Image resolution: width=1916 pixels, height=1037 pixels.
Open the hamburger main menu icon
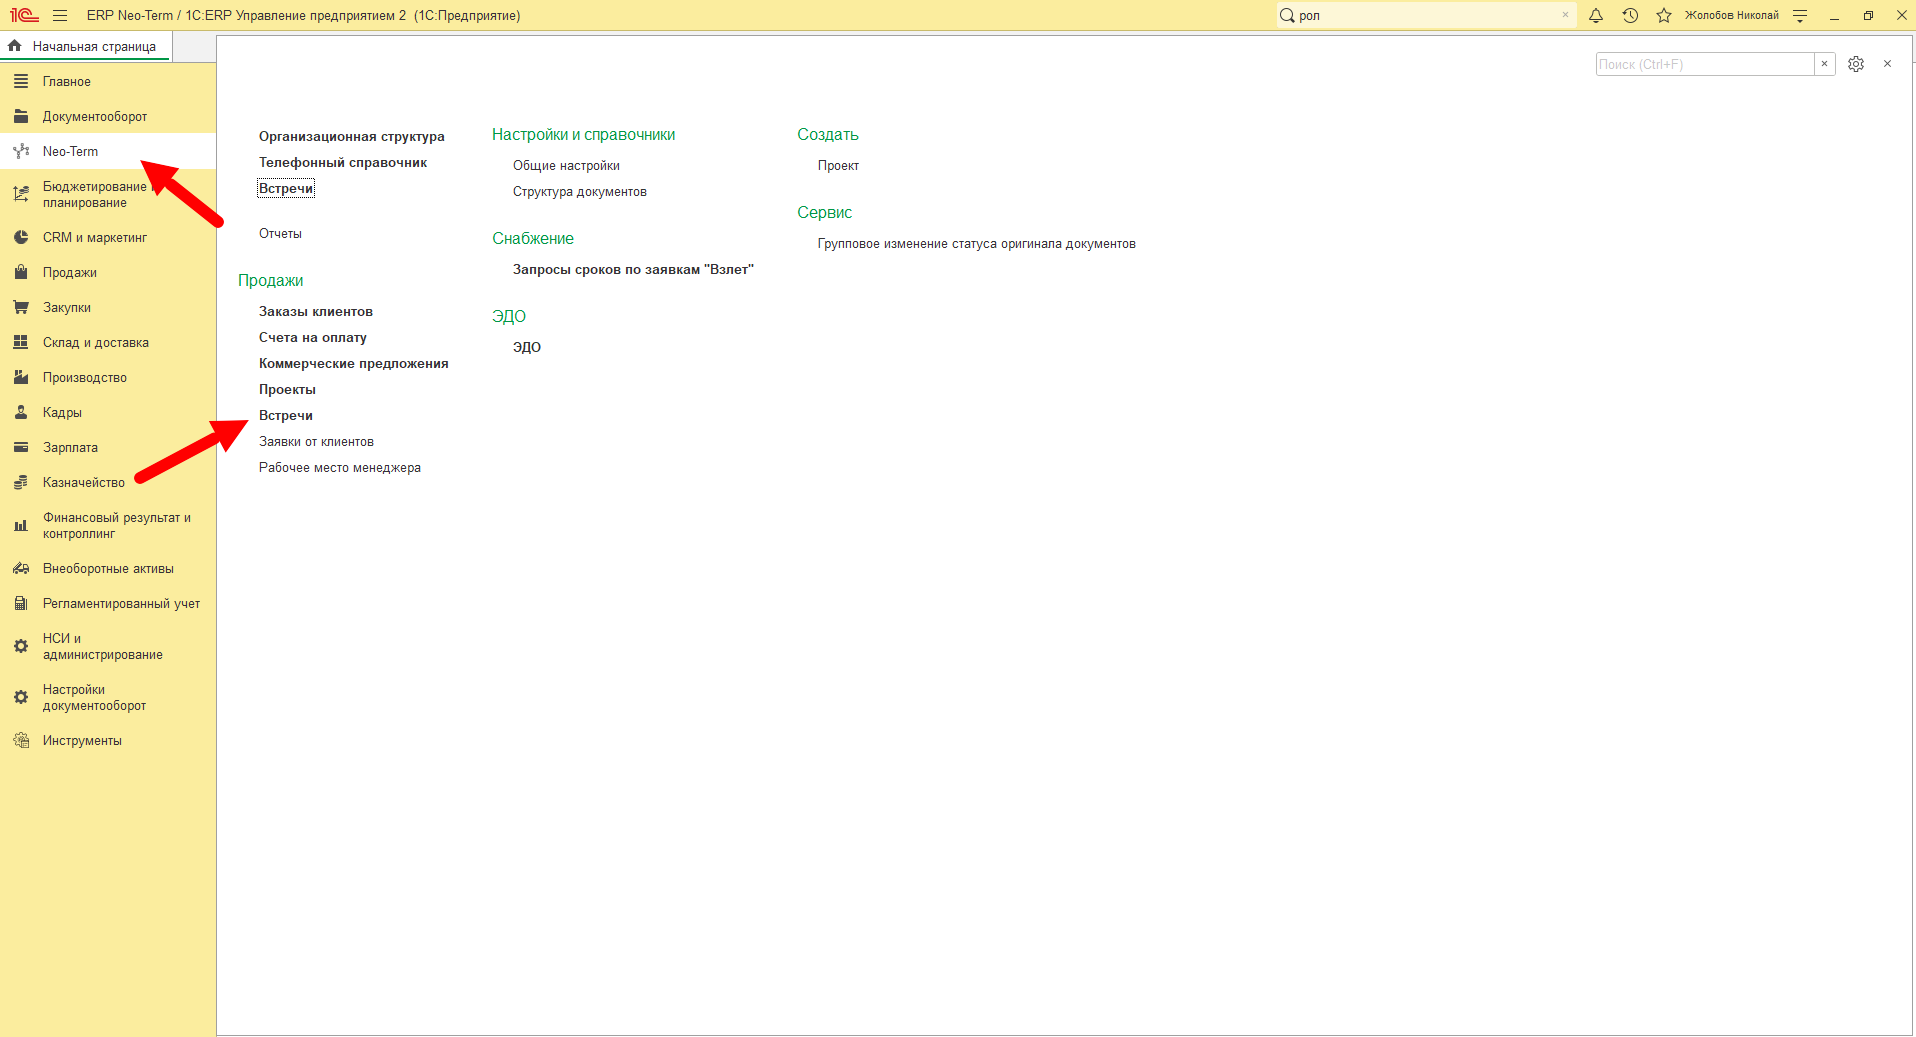pyautogui.click(x=60, y=15)
